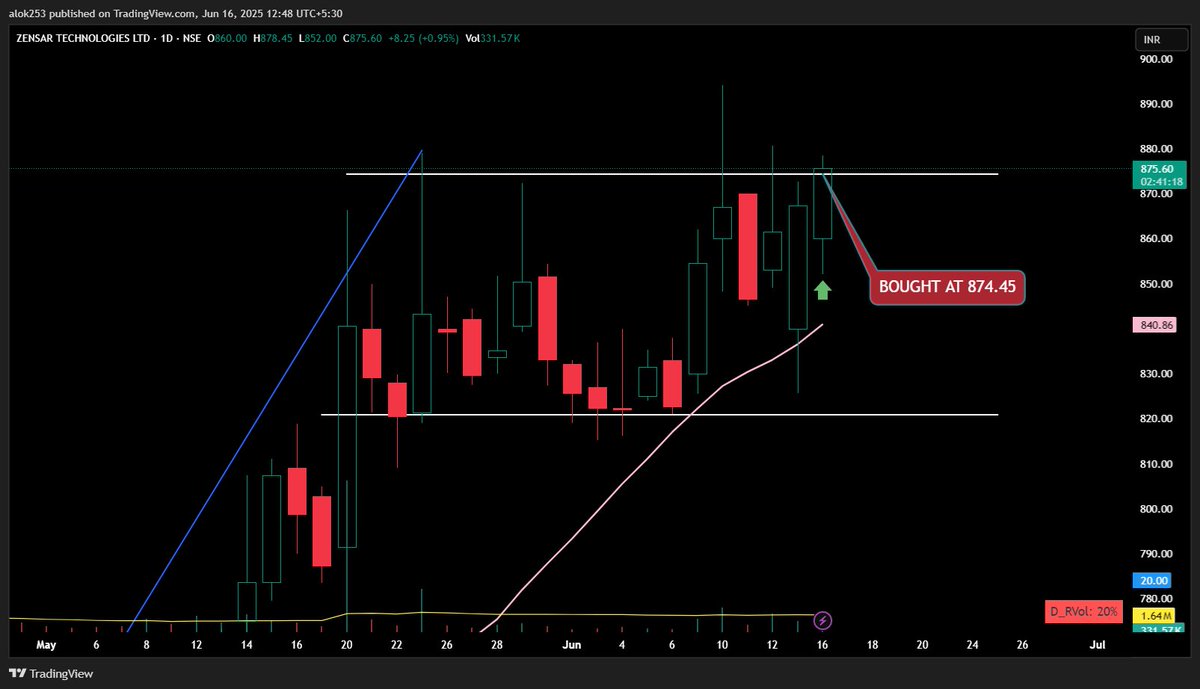Click the Jun label on time axis

(572, 645)
